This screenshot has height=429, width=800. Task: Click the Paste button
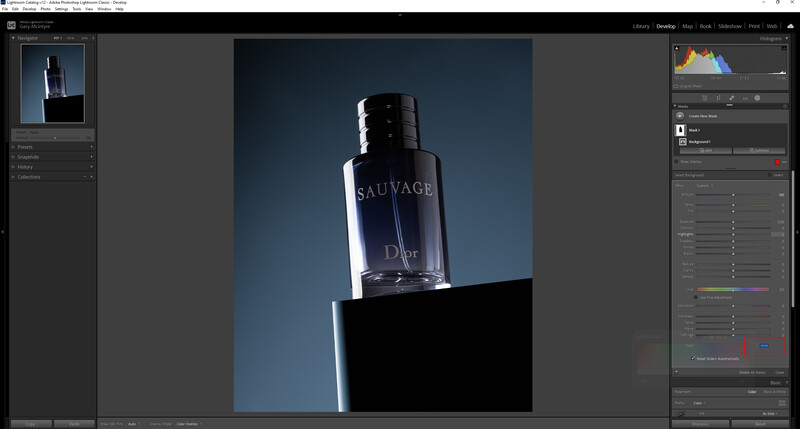[x=74, y=424]
